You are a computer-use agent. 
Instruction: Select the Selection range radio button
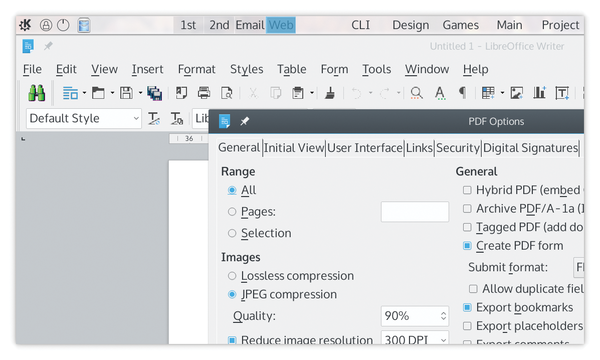232,233
